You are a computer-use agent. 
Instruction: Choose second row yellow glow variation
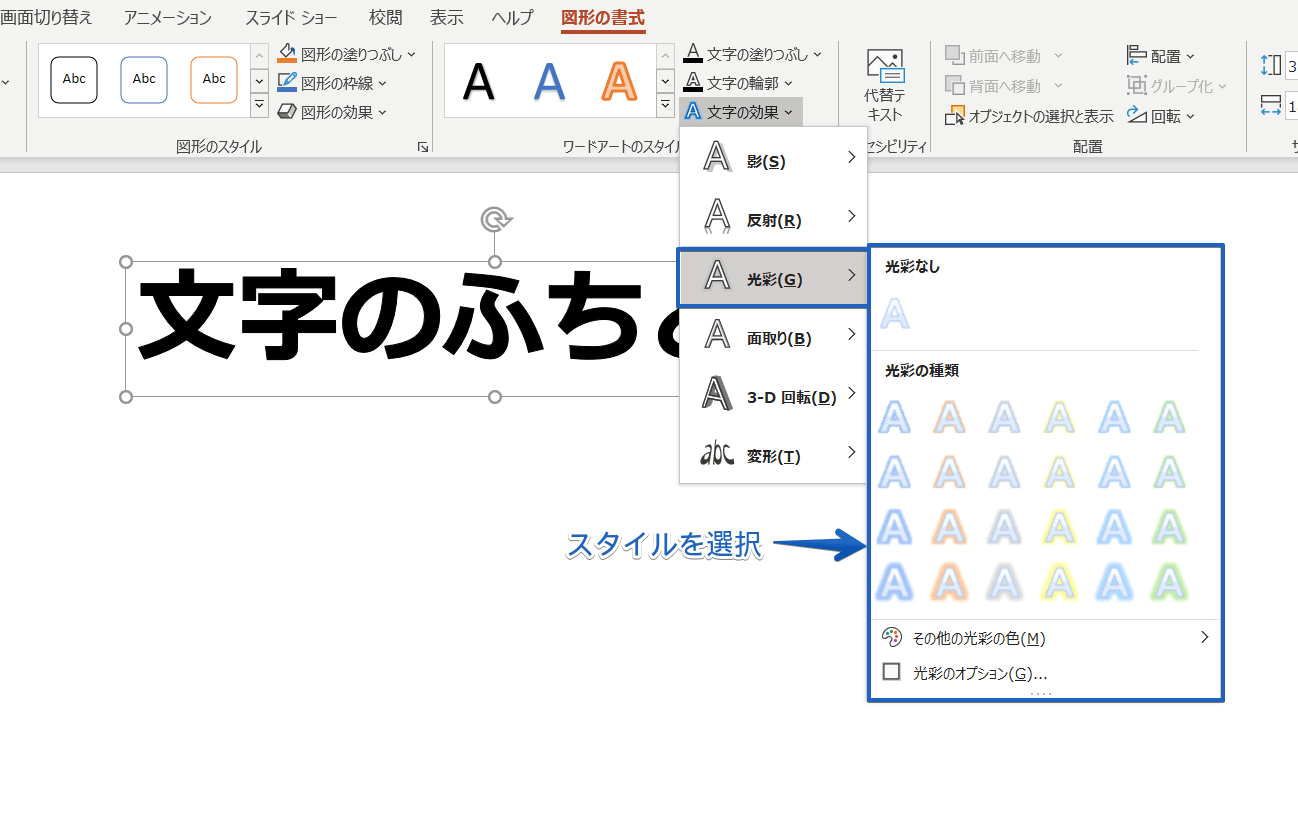1060,472
